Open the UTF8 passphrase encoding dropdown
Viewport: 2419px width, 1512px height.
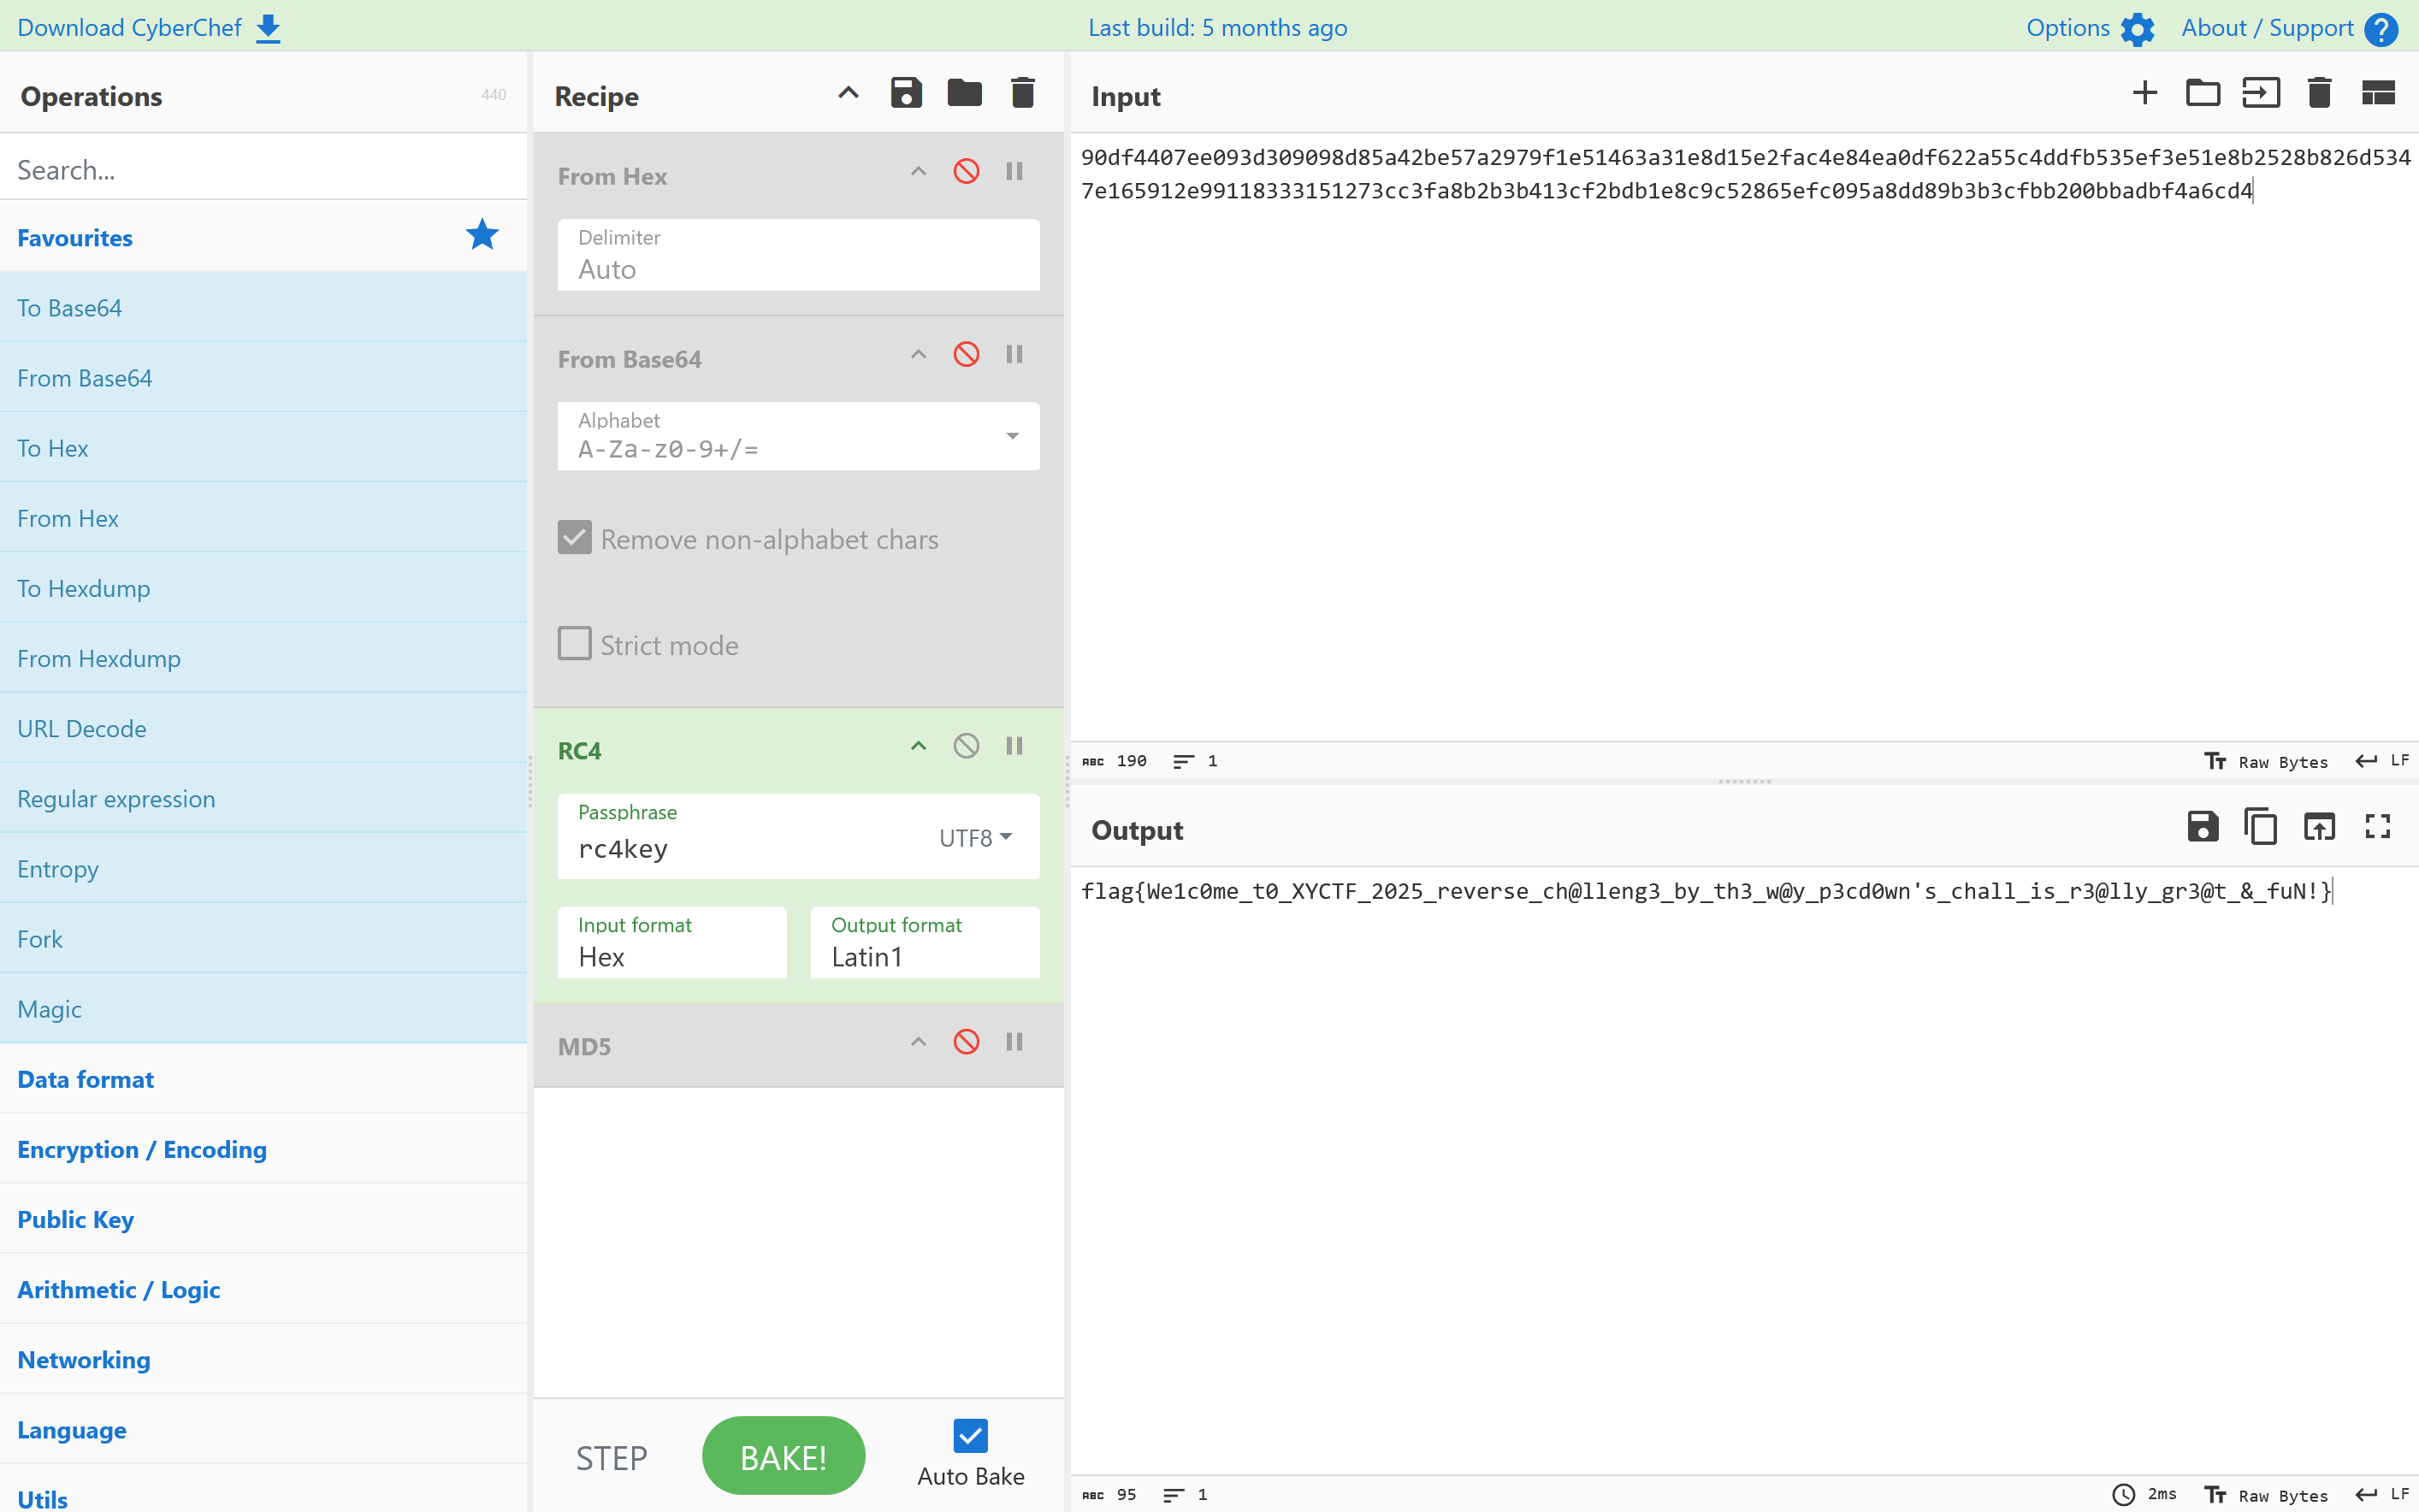point(976,838)
